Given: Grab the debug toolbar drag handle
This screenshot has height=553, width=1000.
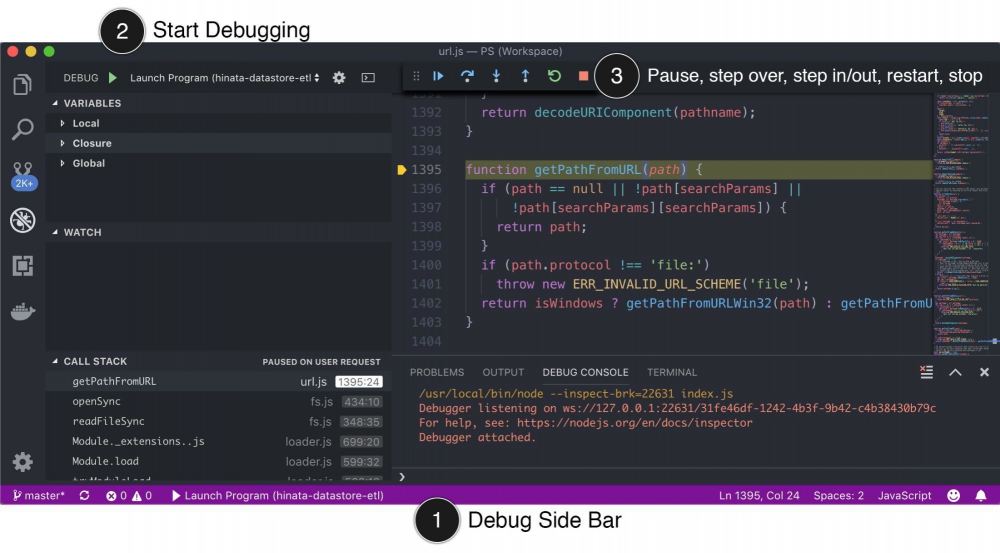Looking at the screenshot, I should tap(416, 76).
